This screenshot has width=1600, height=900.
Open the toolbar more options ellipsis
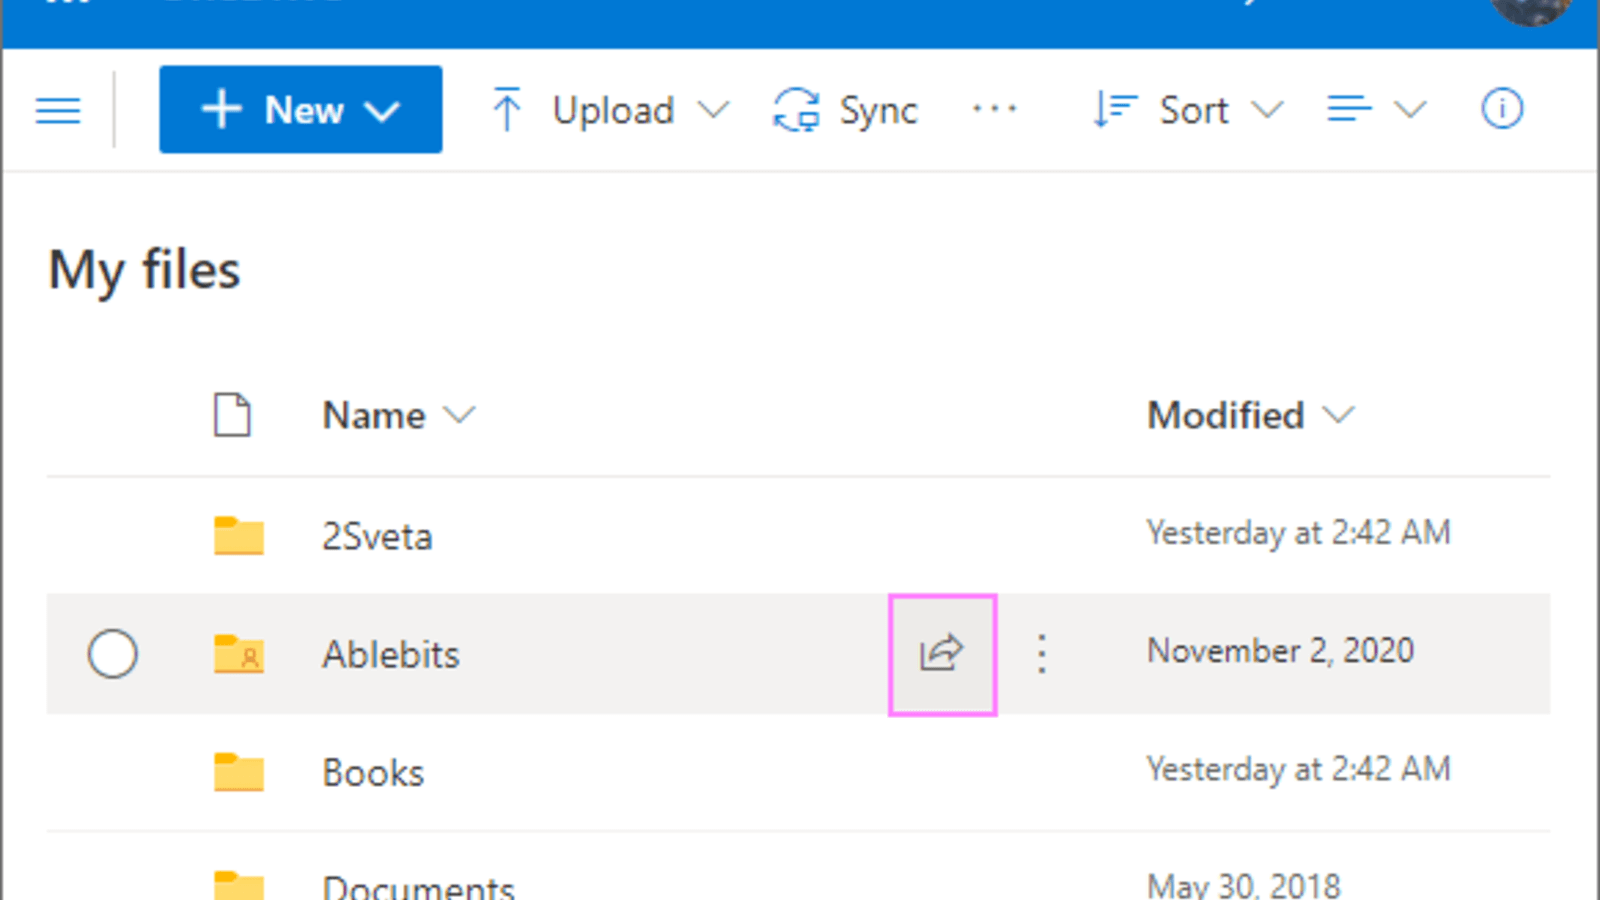995,108
